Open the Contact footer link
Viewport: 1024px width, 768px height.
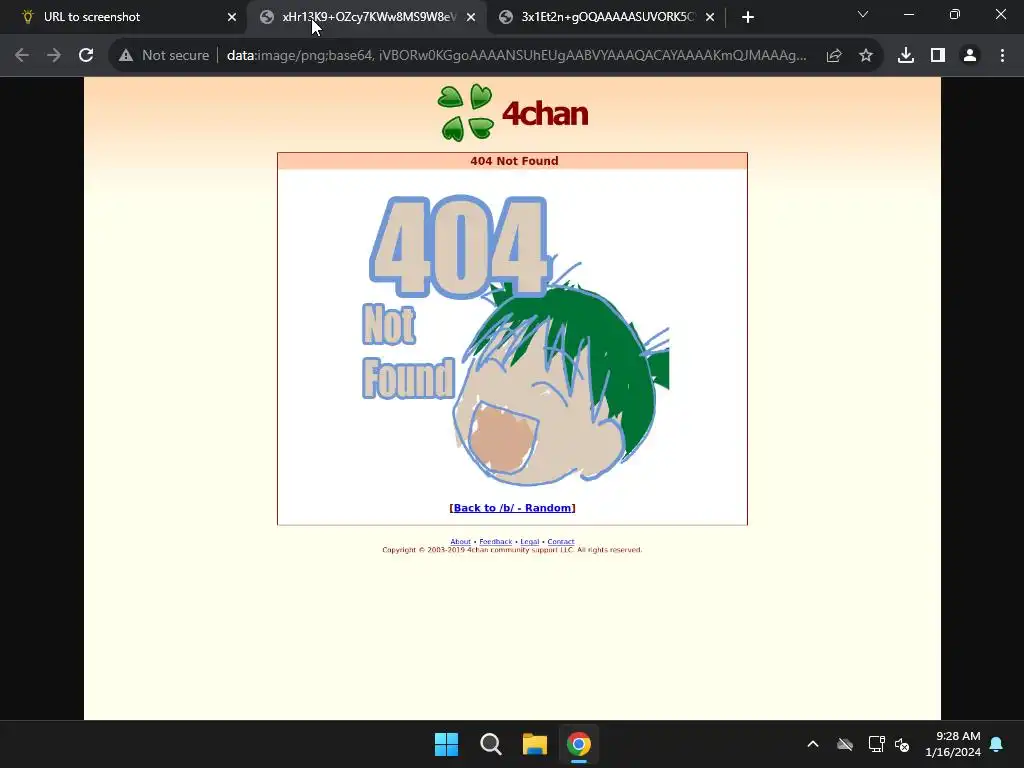pyautogui.click(x=561, y=541)
